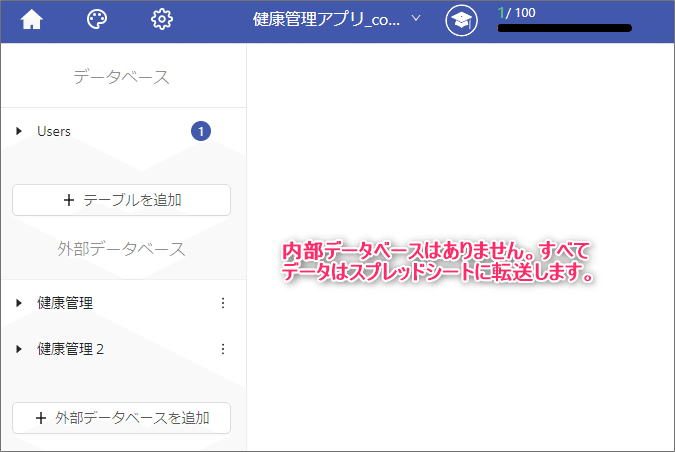Click the 外部データベースを追加 button
The image size is (675, 452).
point(121,418)
